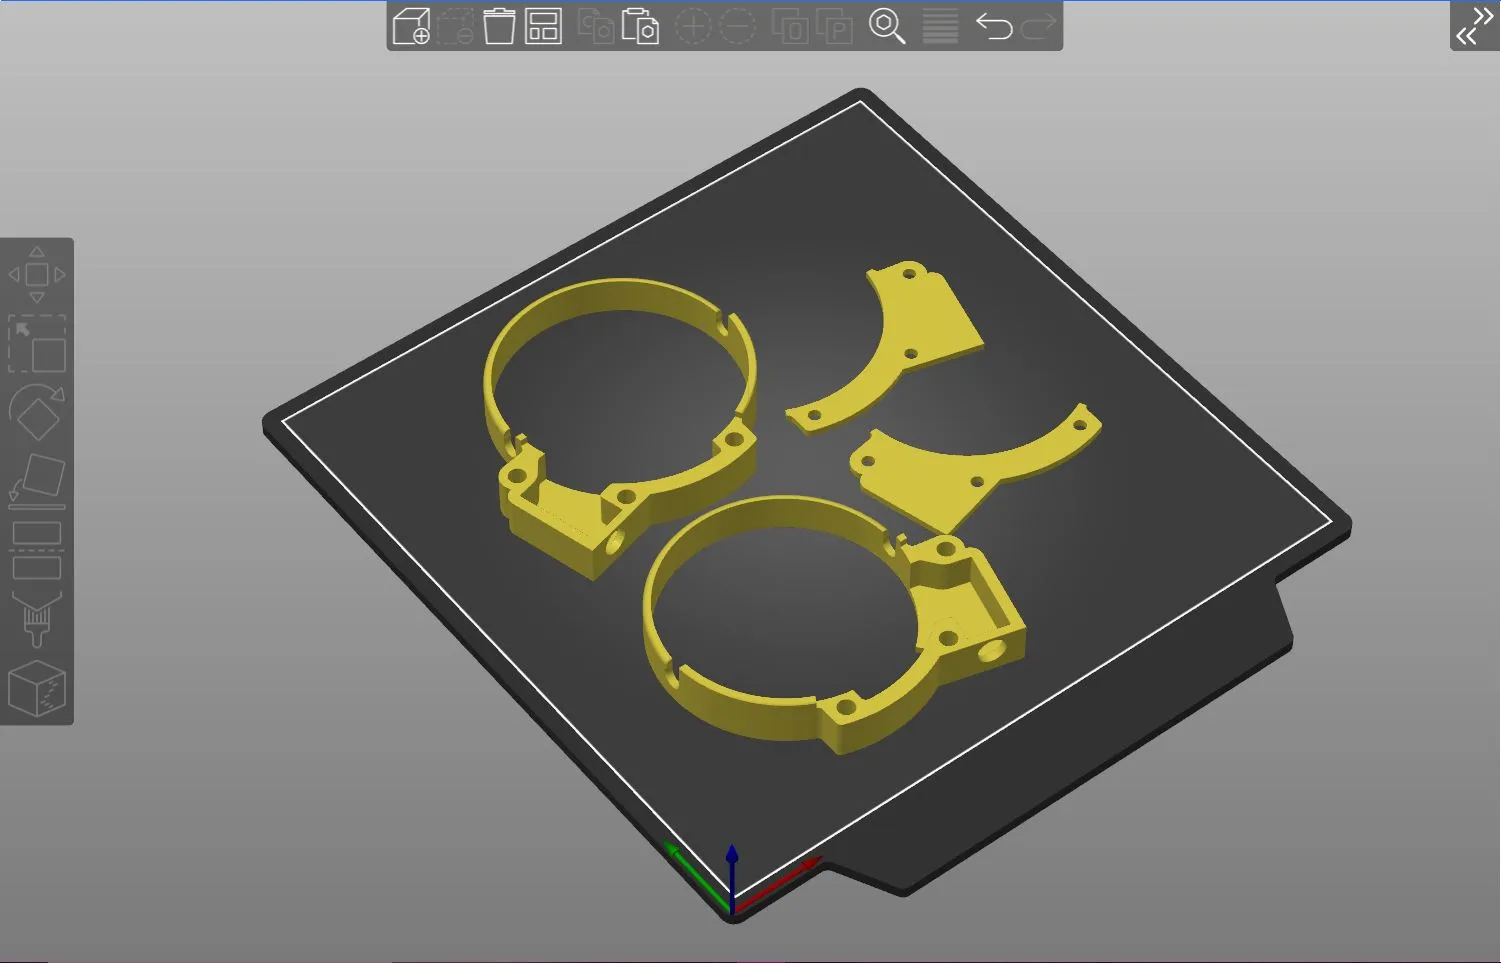This screenshot has height=963, width=1501.
Task: Open variable layer height tool
Action: click(940, 25)
